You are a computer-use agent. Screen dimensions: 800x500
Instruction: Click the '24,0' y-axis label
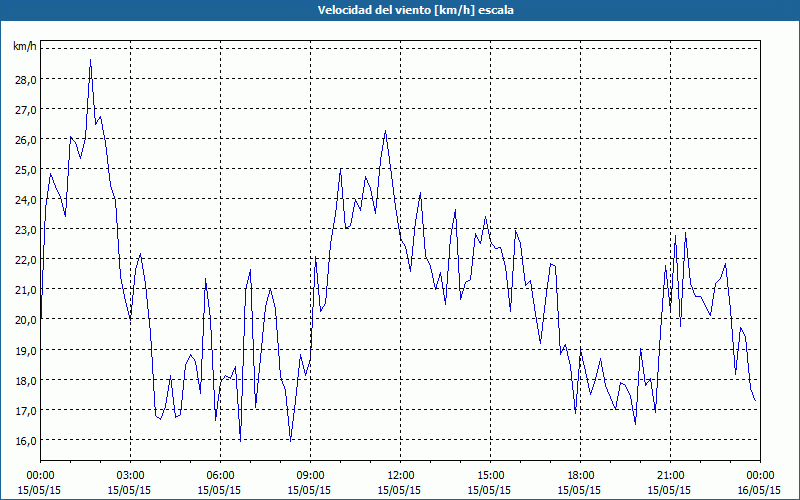pos(25,200)
